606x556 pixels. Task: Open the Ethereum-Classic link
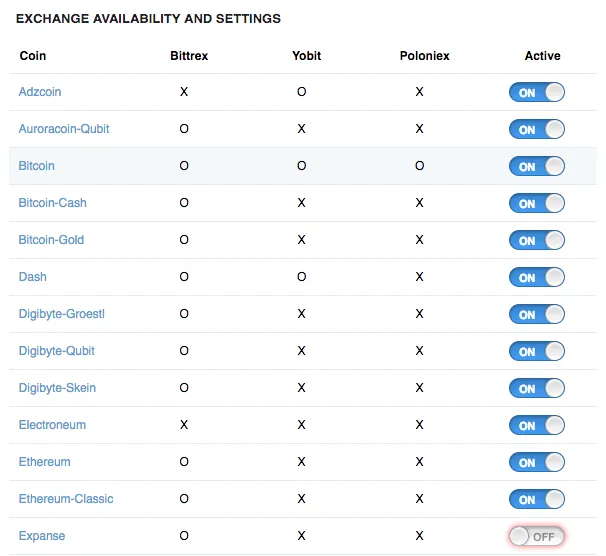coord(66,499)
